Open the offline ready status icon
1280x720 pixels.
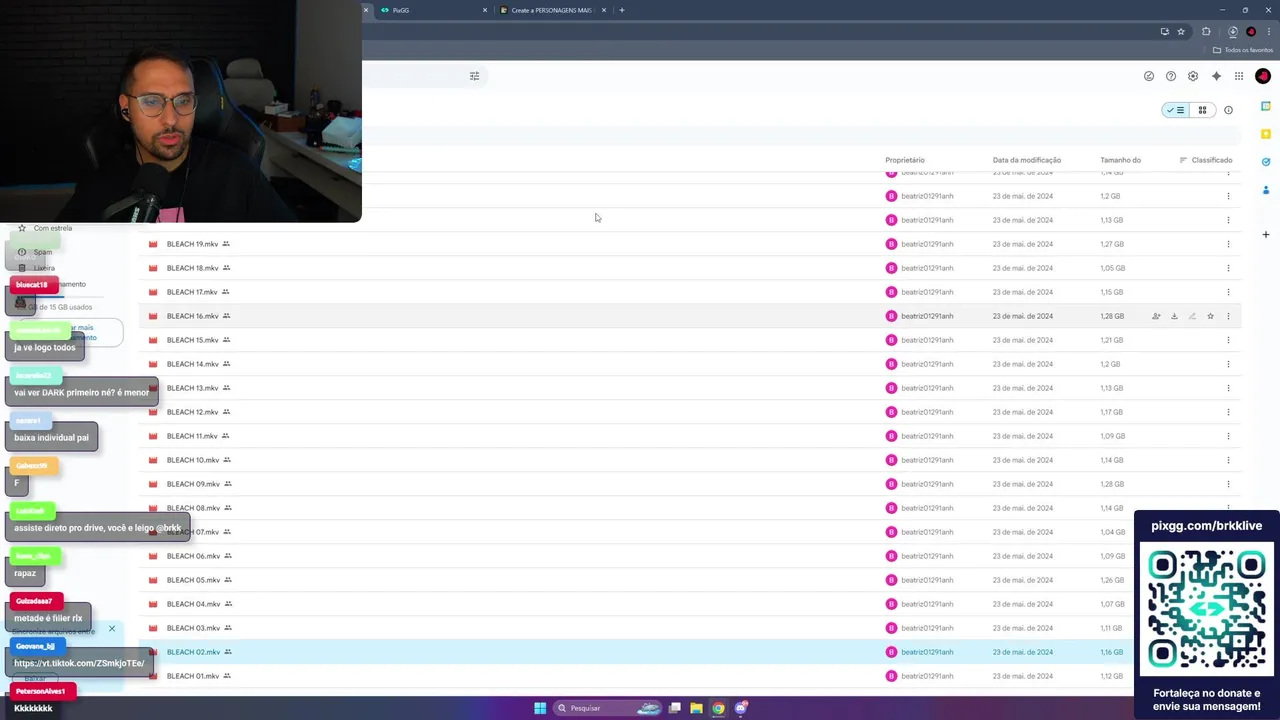(1149, 76)
